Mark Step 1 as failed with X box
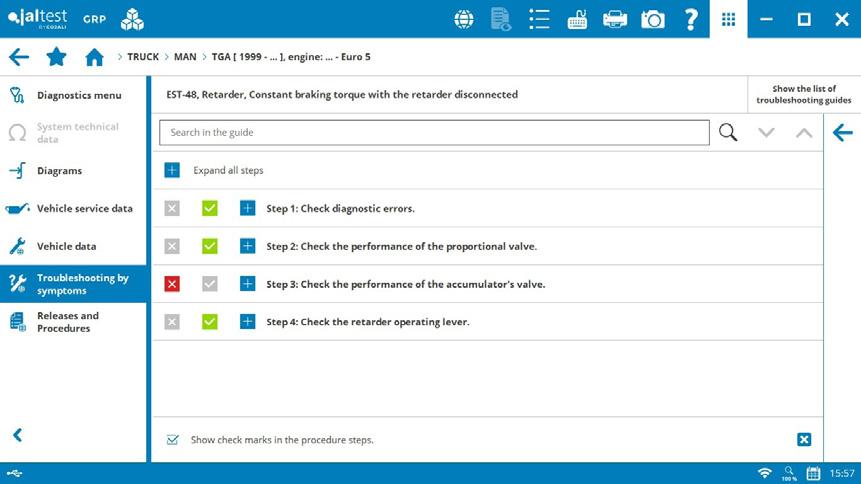The image size is (861, 484). point(172,208)
